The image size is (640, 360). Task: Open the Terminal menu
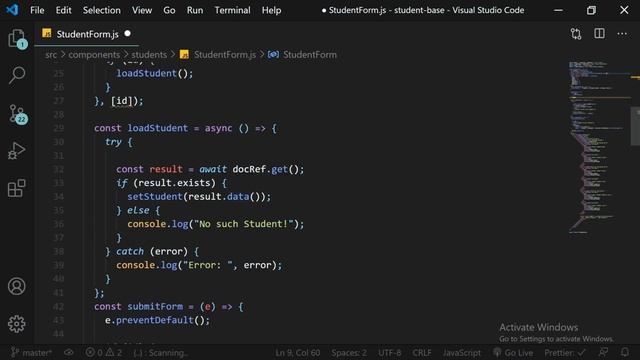click(x=232, y=10)
